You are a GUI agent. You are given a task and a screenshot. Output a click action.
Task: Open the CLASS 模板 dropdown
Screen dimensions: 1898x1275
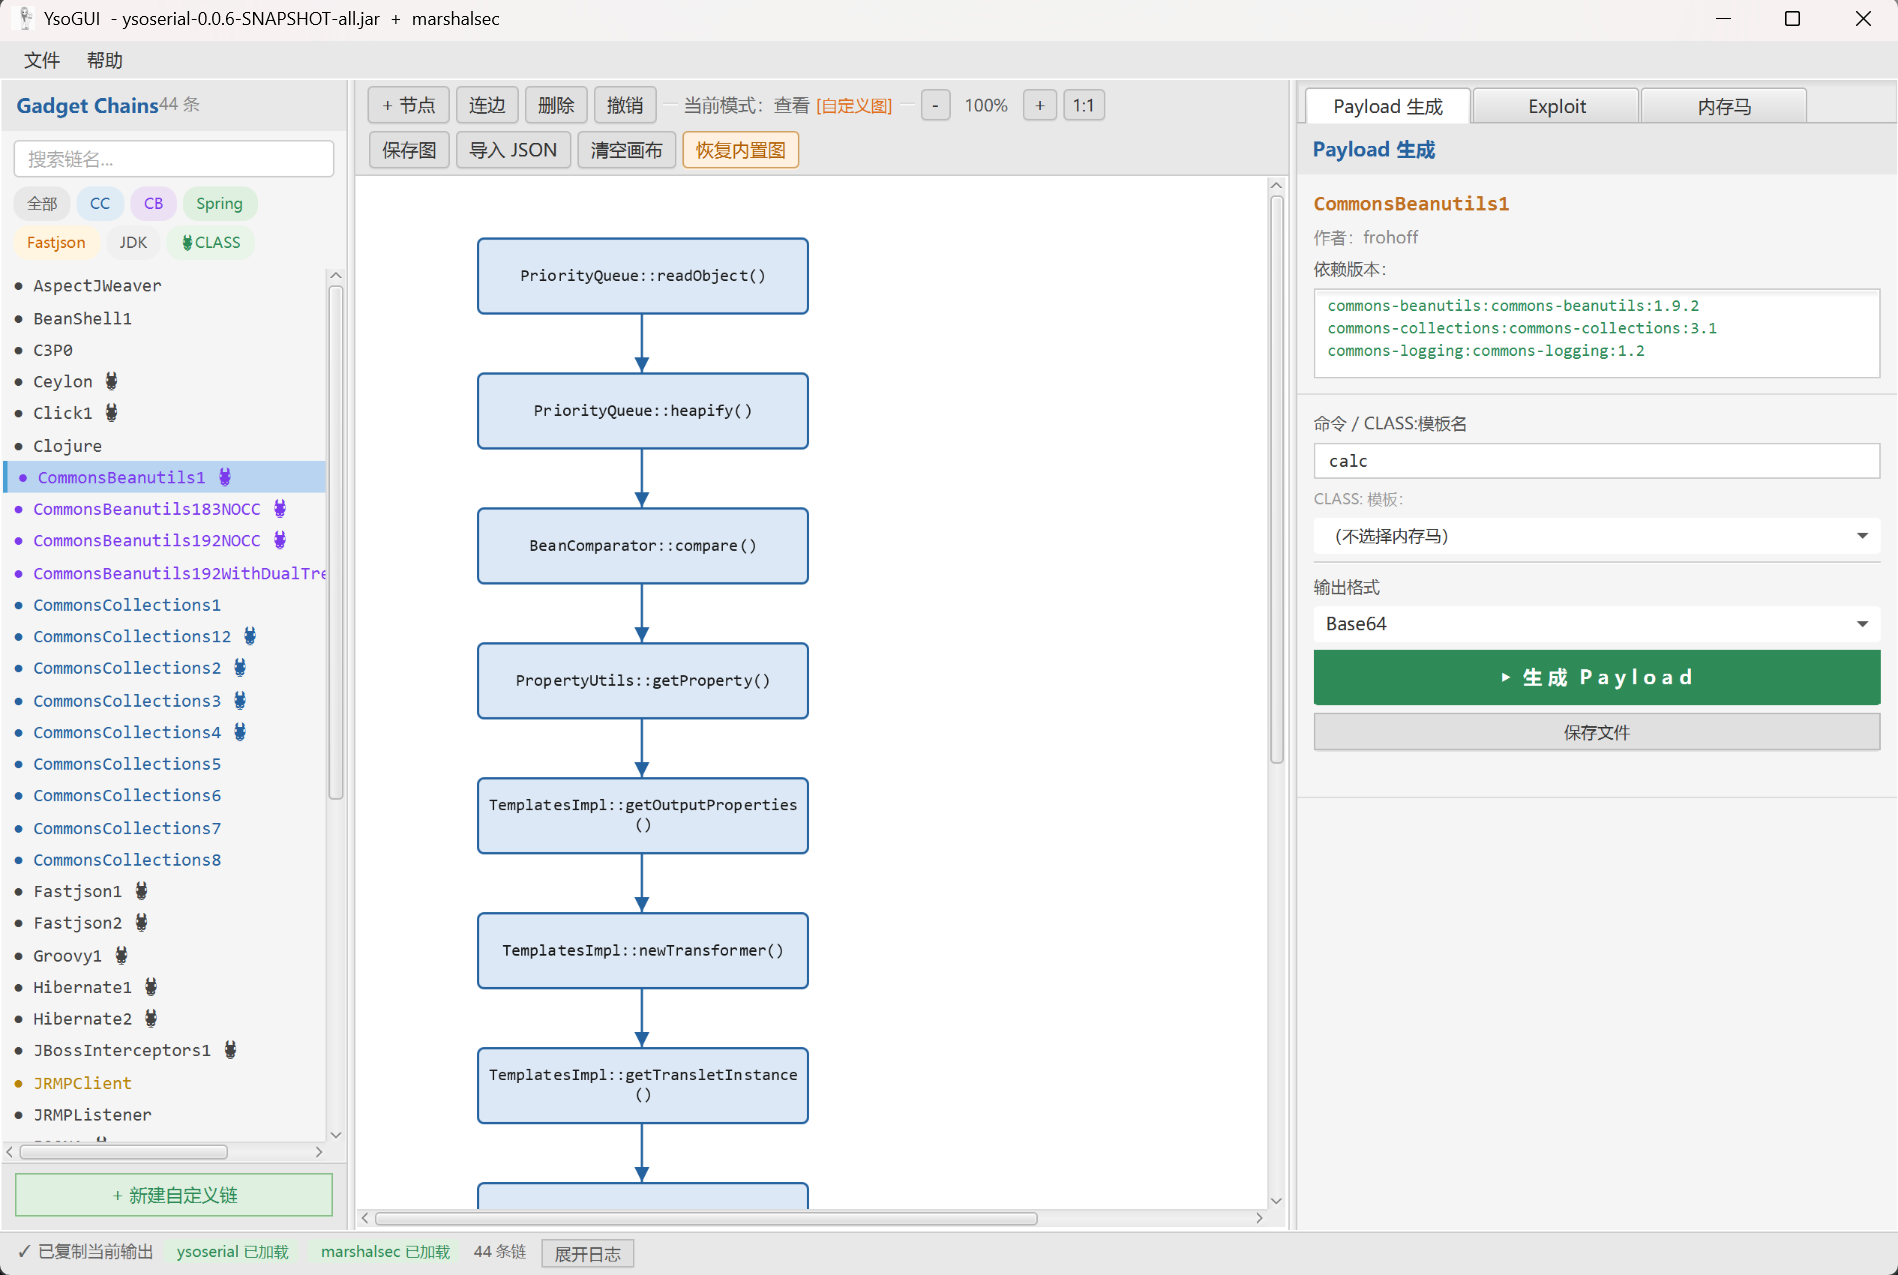tap(1596, 536)
